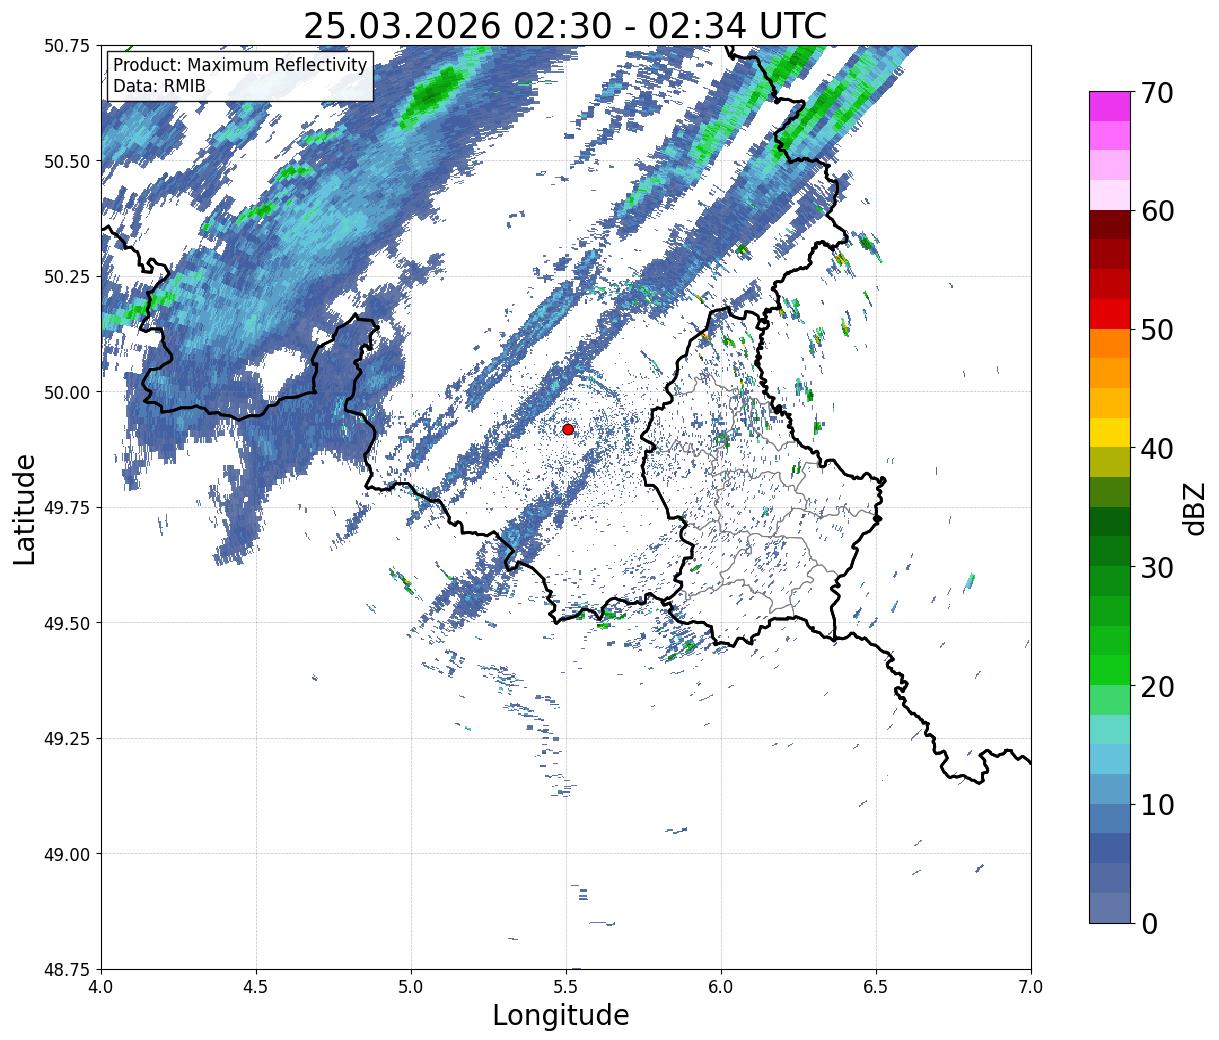The height and width of the screenshot is (1040, 1219).
Task: Click longitude tick label 4.5
Action: pyautogui.click(x=256, y=986)
